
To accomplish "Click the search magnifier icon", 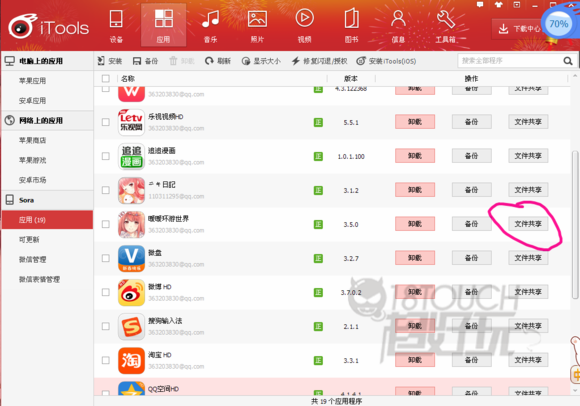I will (x=568, y=61).
